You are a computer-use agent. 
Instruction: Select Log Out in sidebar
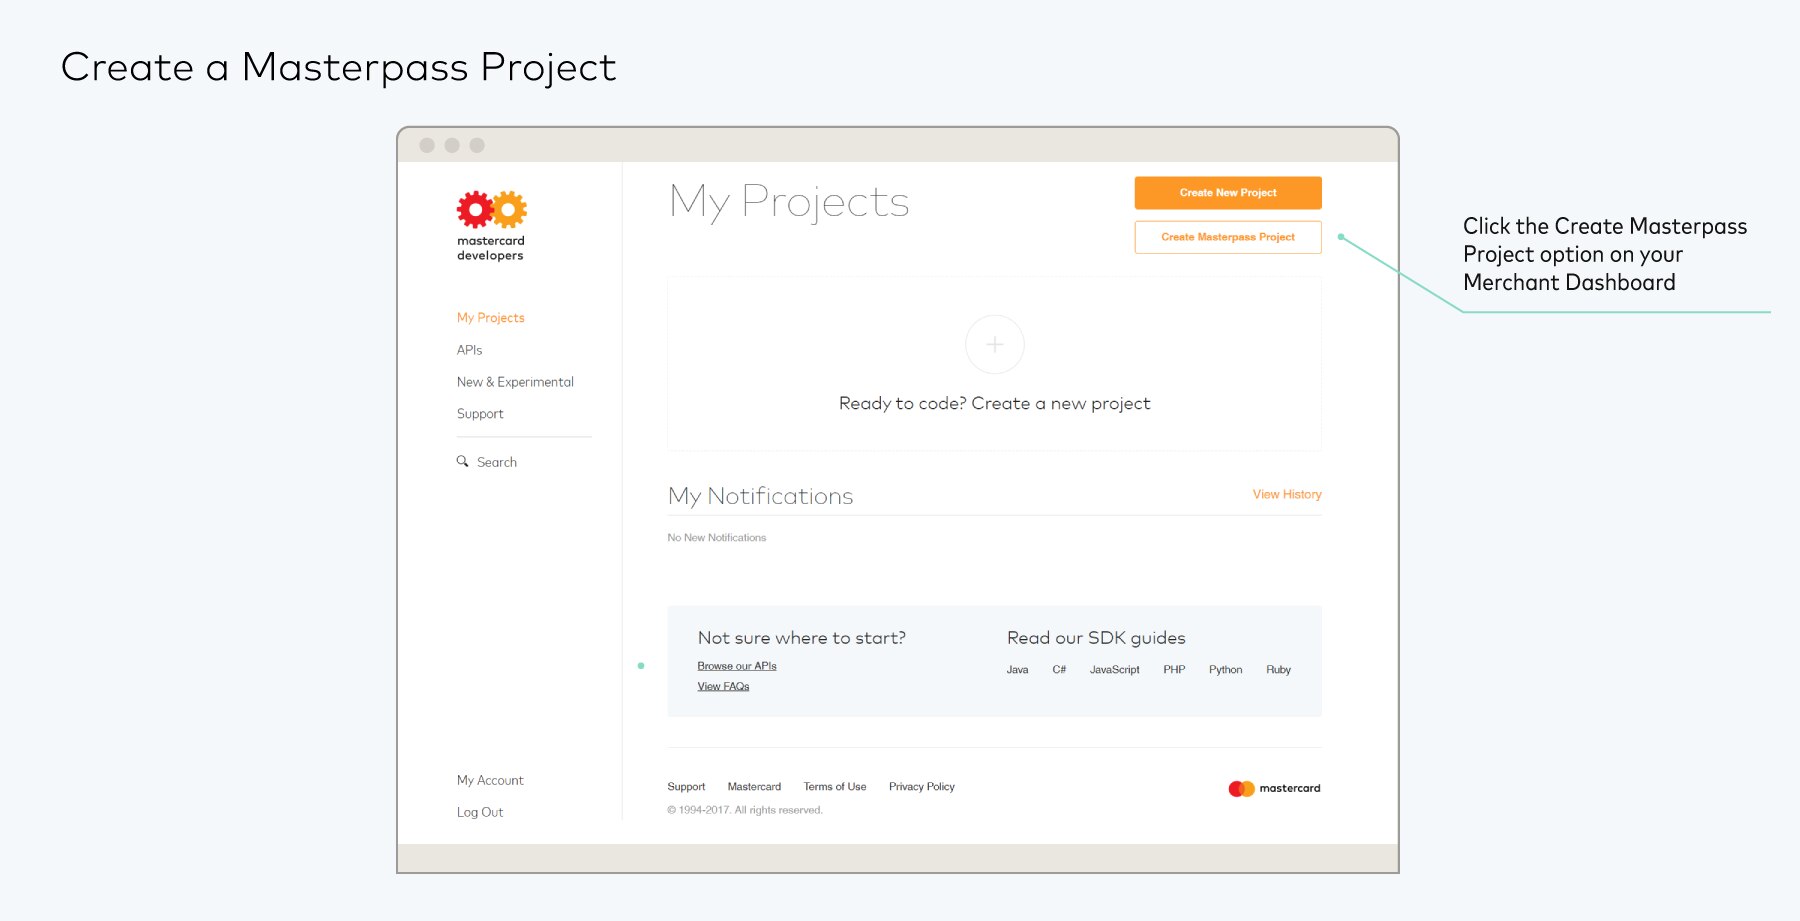(480, 812)
